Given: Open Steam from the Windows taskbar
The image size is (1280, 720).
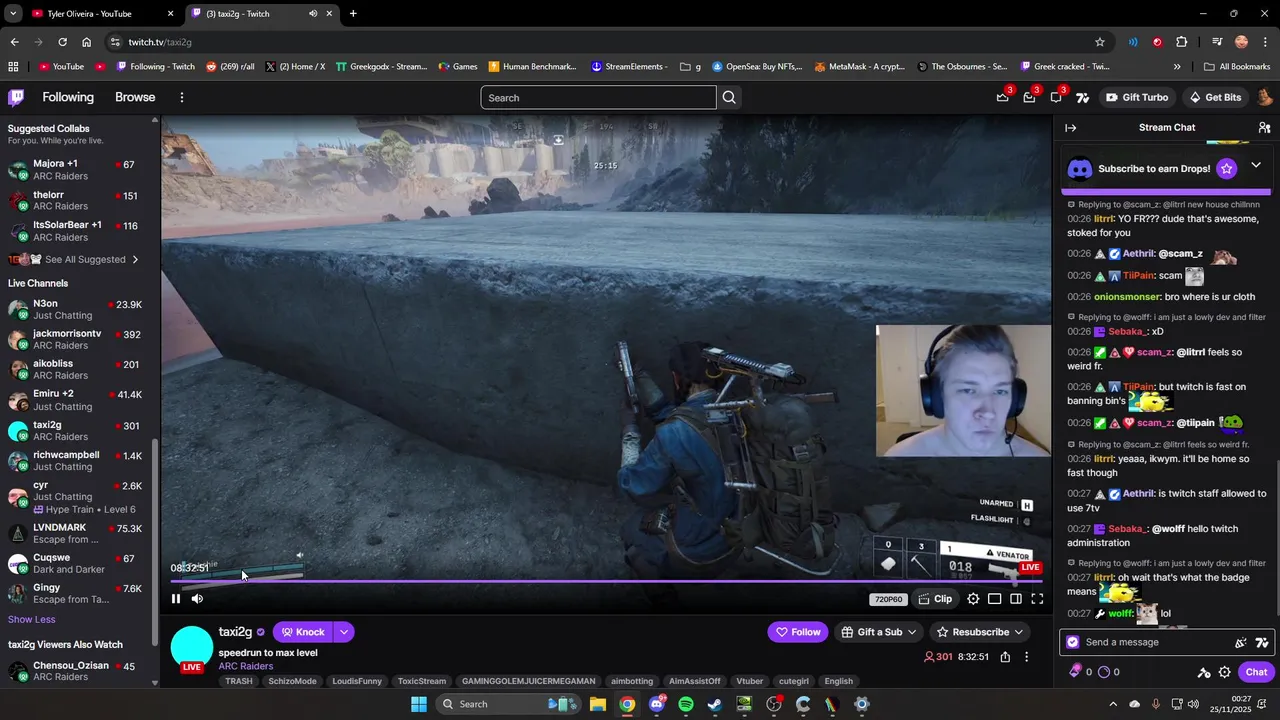Looking at the screenshot, I should [715, 704].
